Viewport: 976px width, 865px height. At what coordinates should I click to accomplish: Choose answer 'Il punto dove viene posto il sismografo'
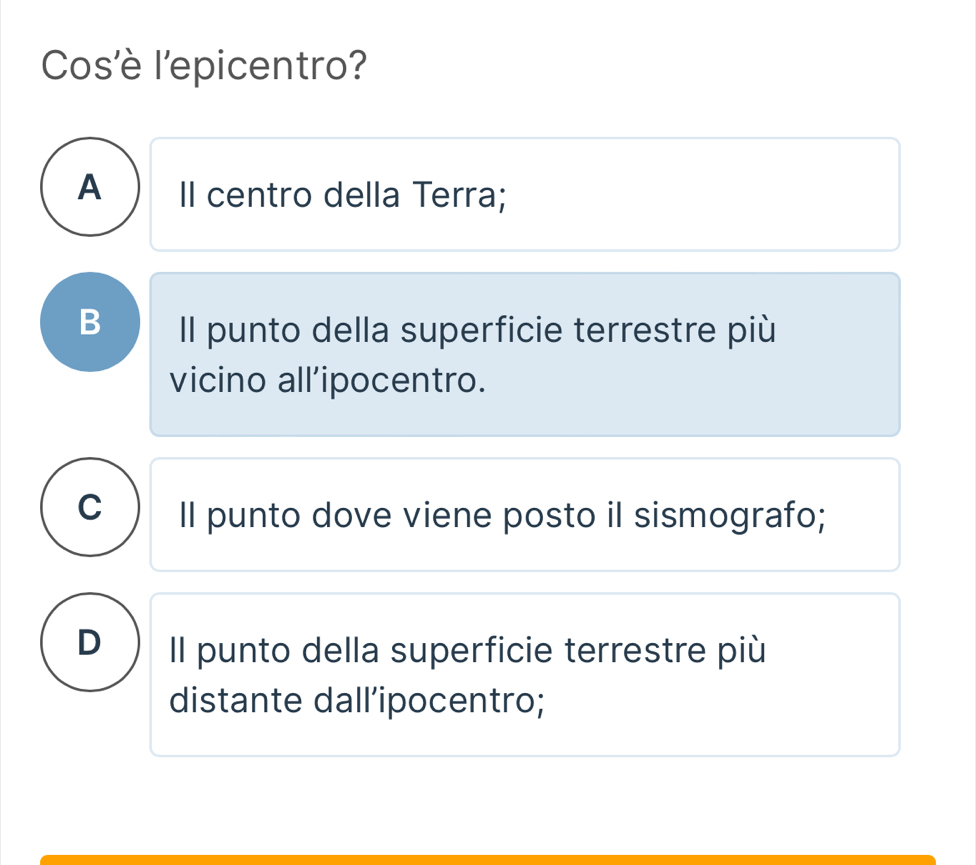click(525, 515)
